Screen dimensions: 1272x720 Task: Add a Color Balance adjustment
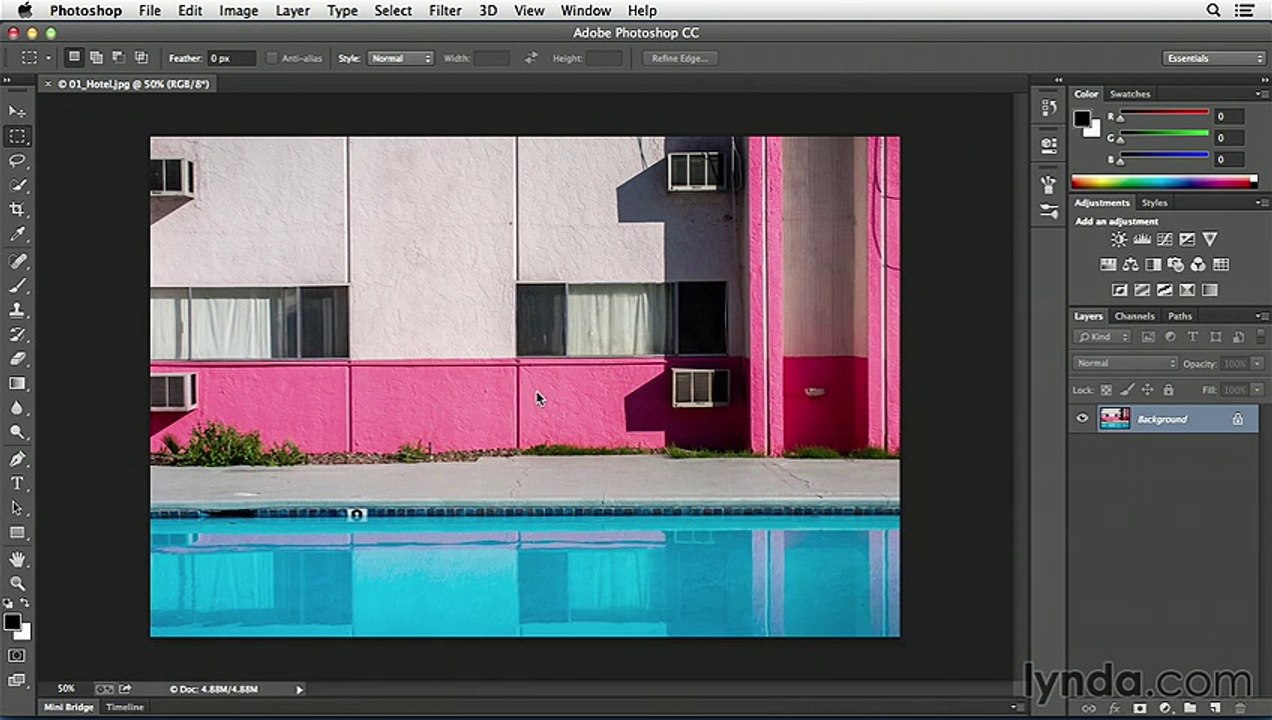pyautogui.click(x=1130, y=265)
